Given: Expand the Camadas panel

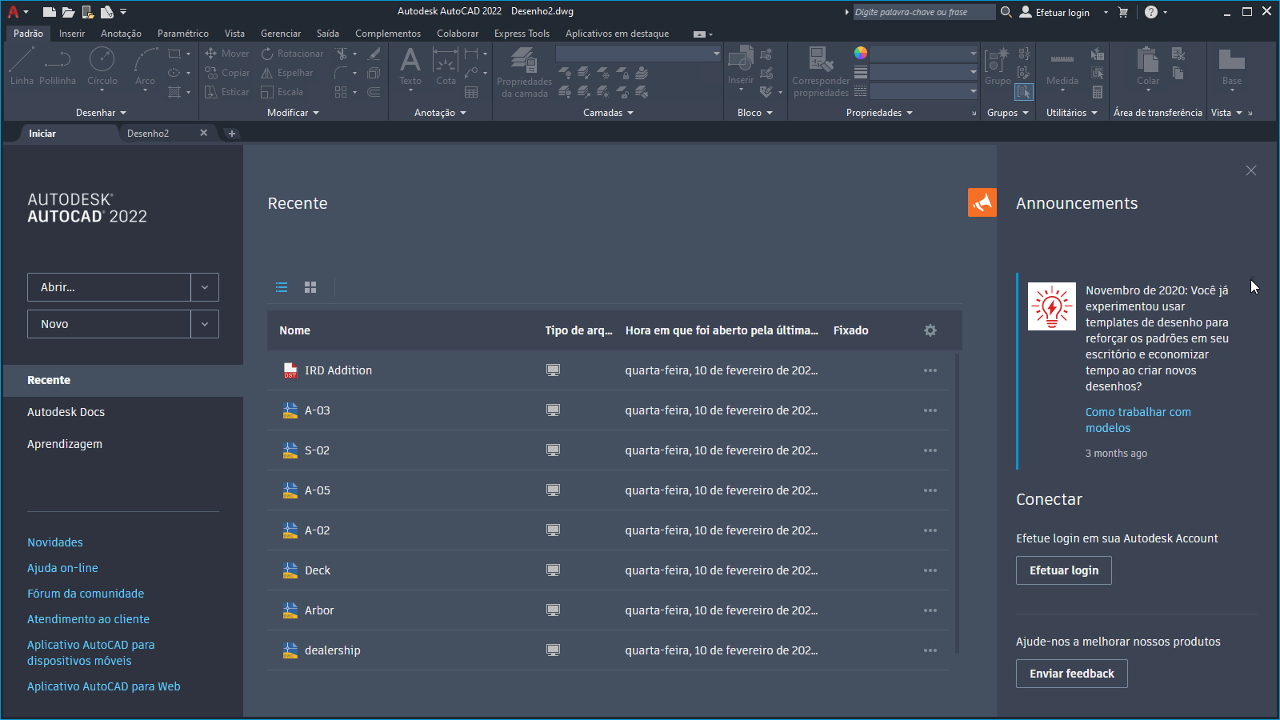Looking at the screenshot, I should coord(609,113).
